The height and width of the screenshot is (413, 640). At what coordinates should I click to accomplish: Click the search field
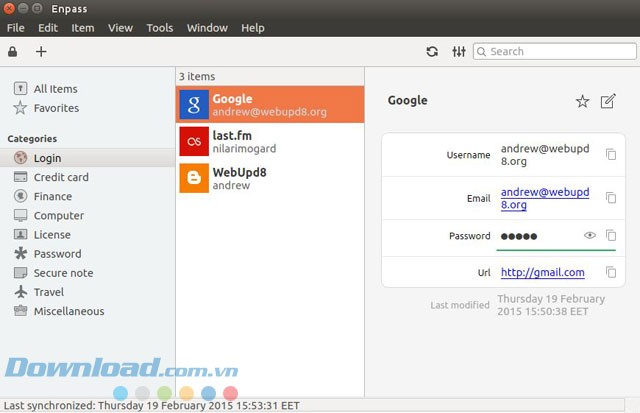pos(555,51)
